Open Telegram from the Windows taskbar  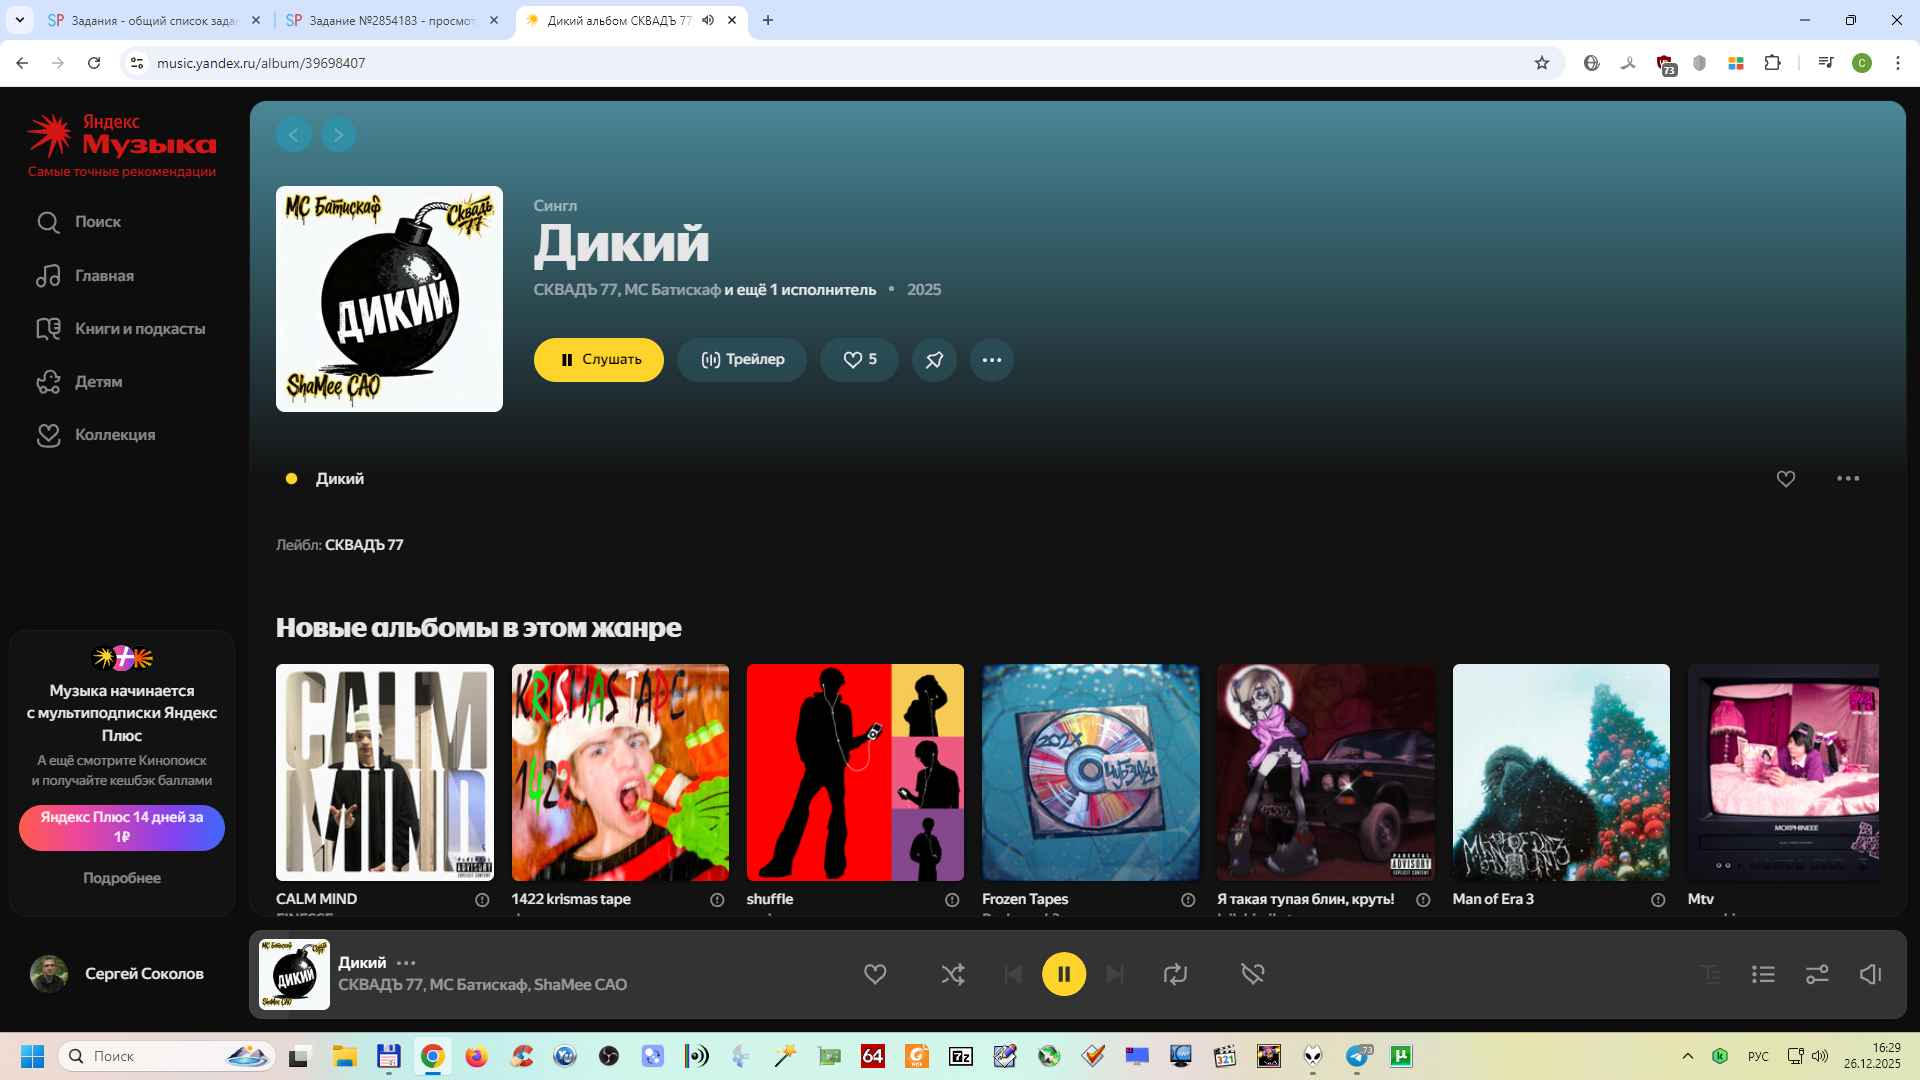coord(1357,1056)
